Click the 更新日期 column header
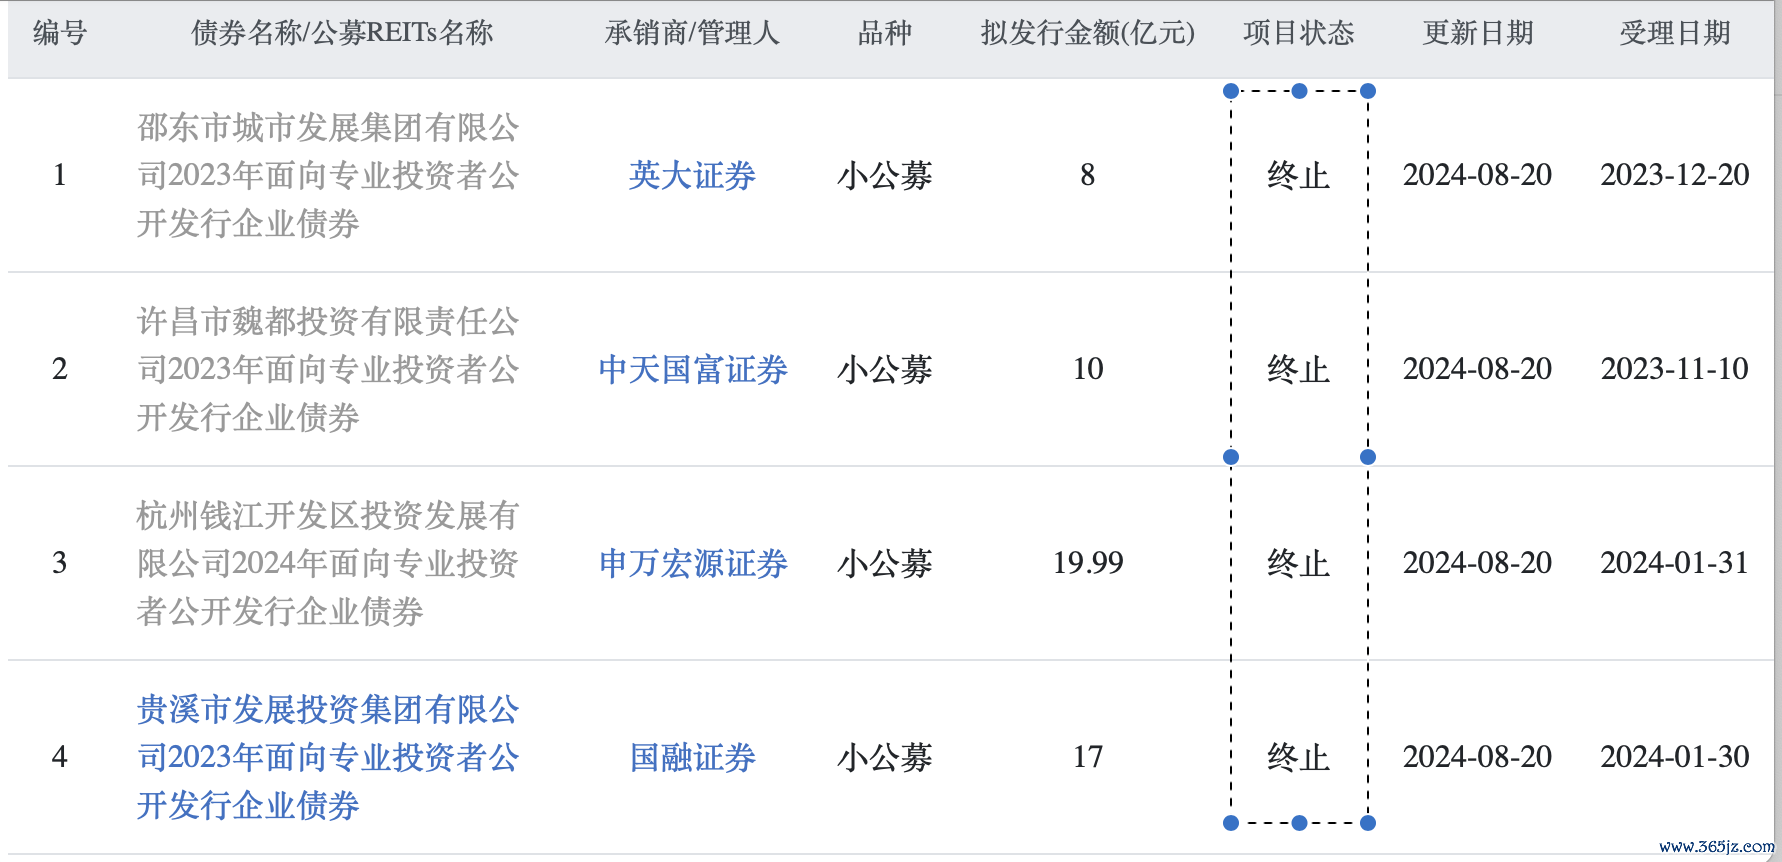Viewport: 1782px width, 862px height. click(x=1477, y=34)
